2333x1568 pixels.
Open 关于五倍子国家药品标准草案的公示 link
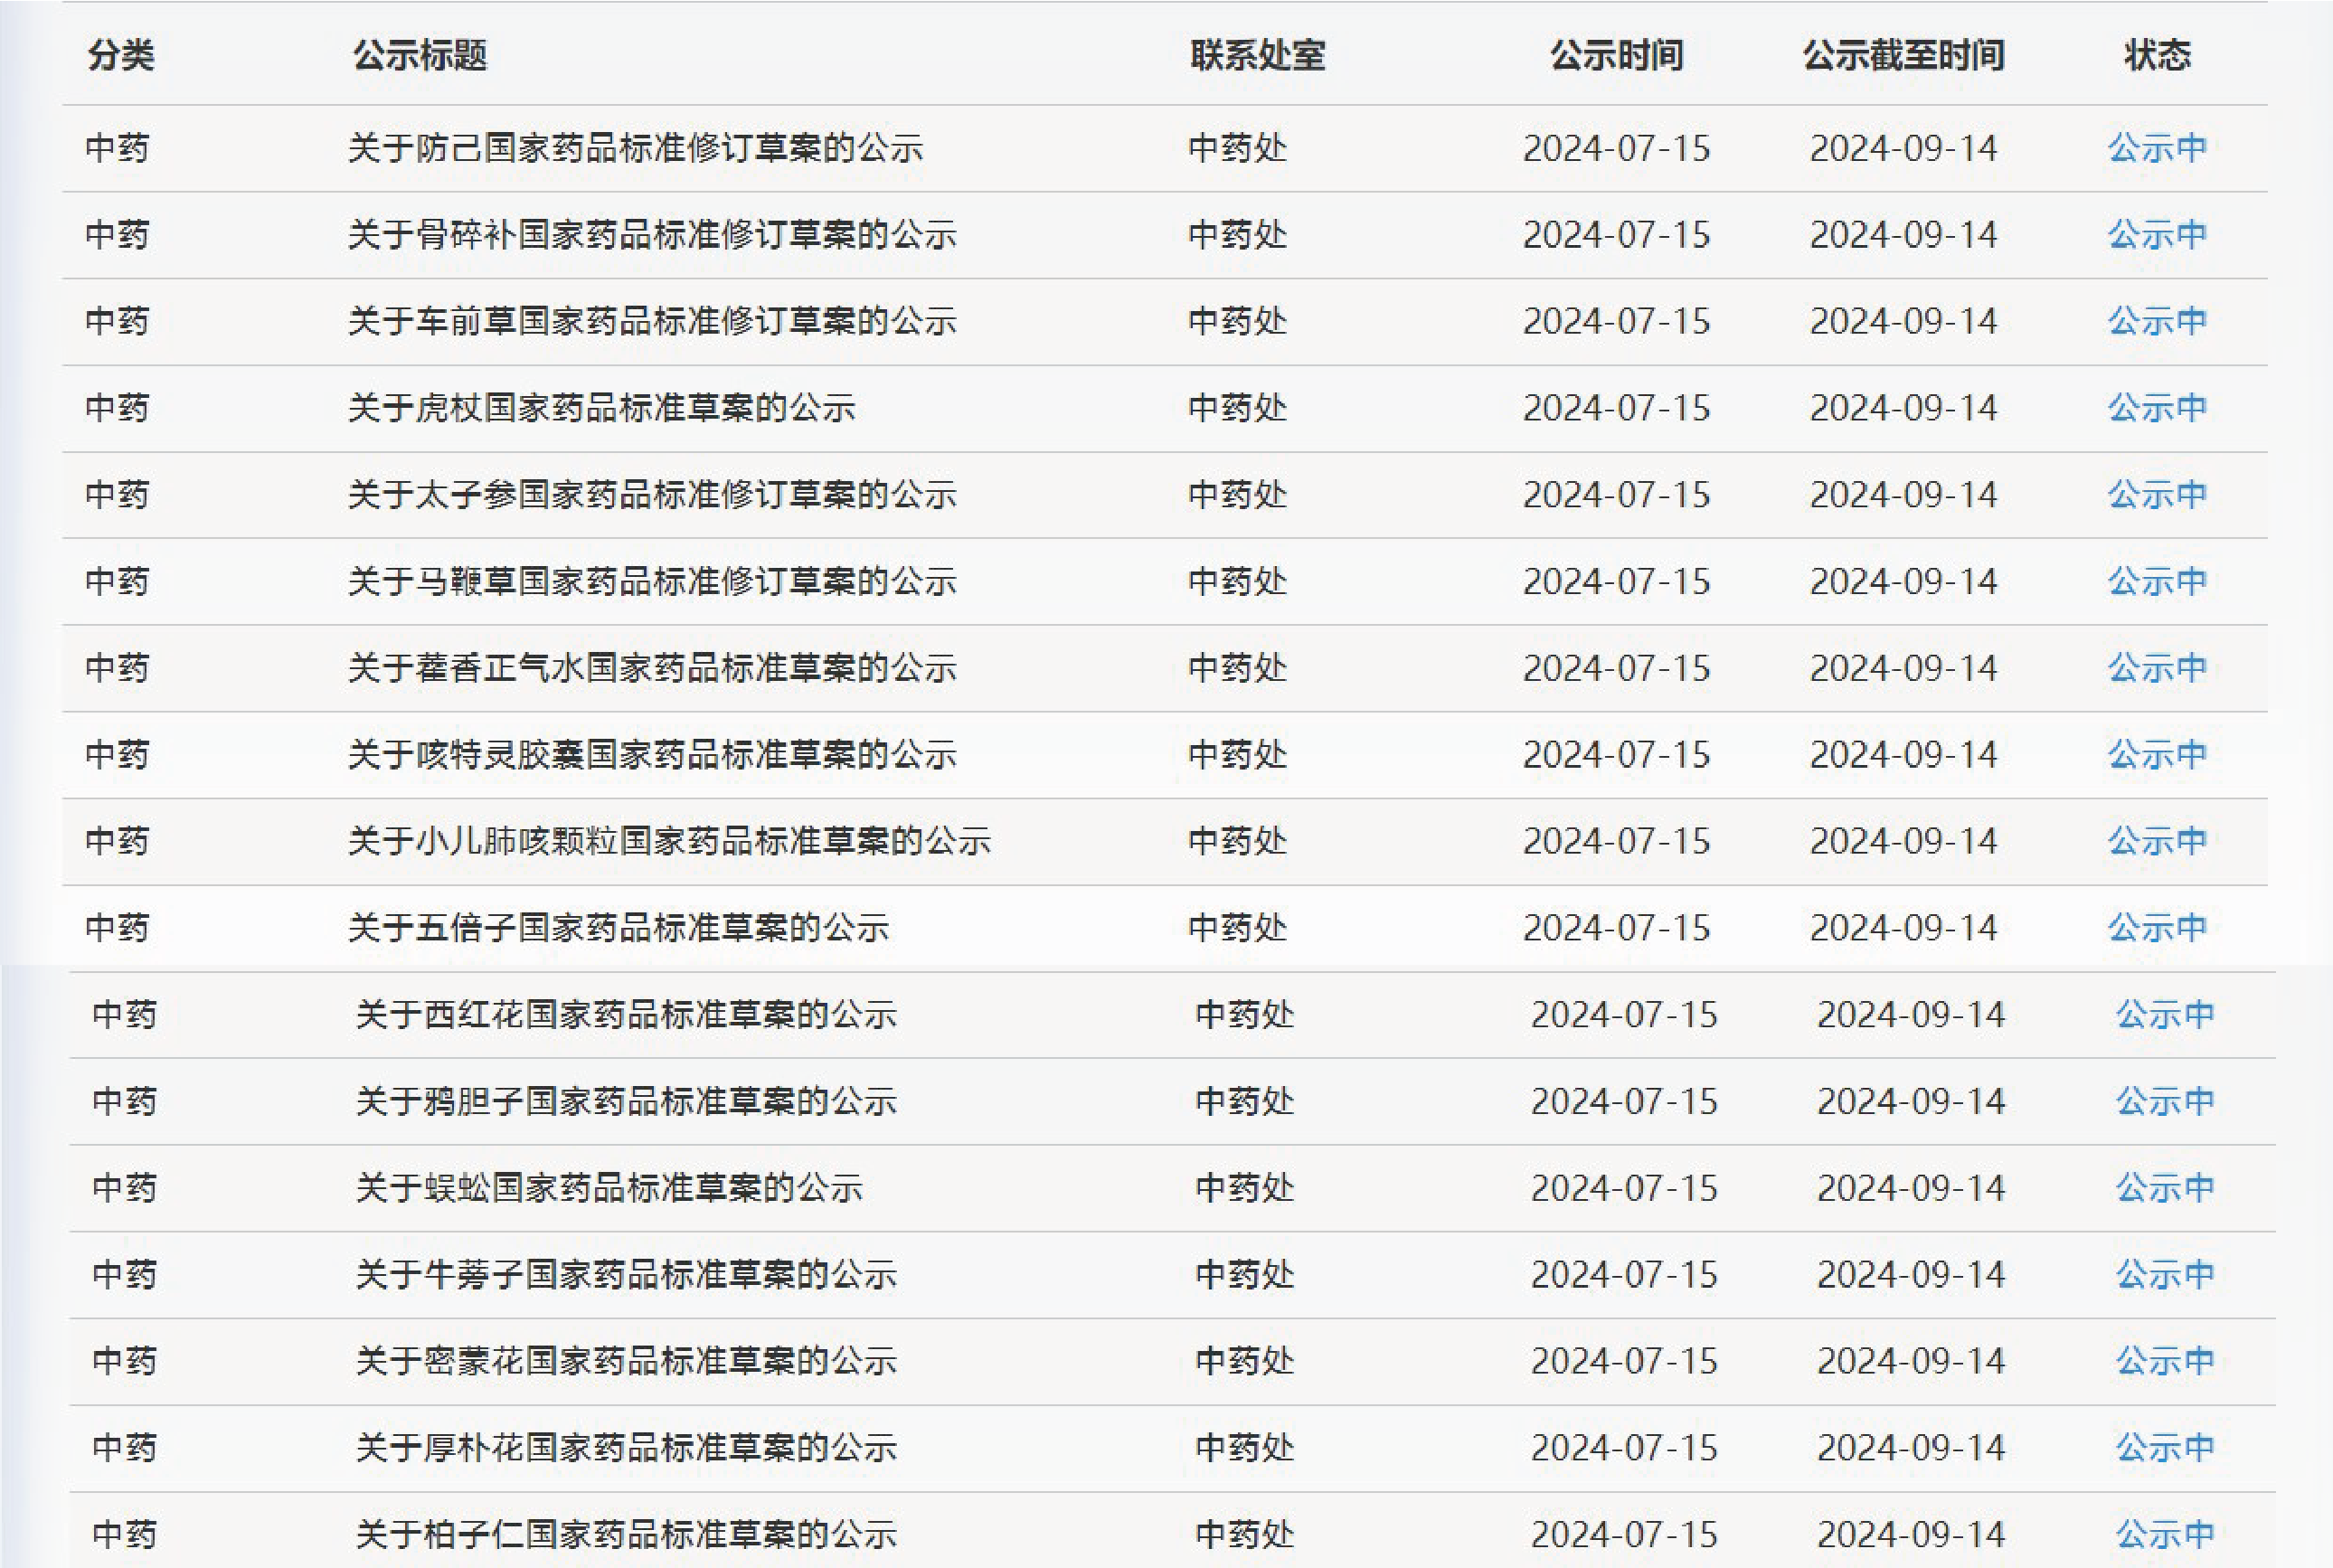click(x=618, y=928)
